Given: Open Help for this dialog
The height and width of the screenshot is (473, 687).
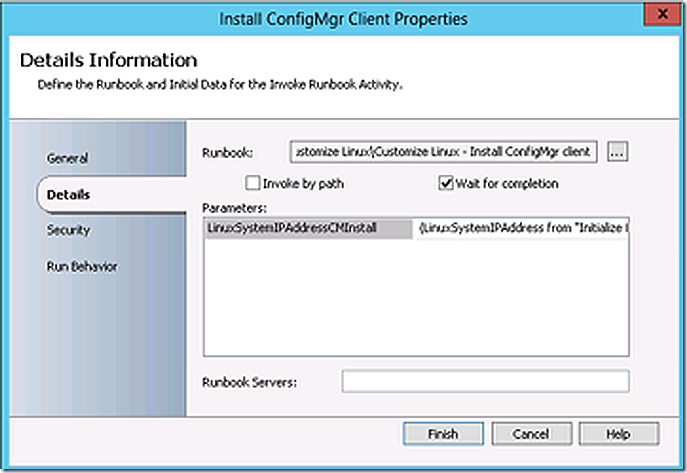Looking at the screenshot, I should pyautogui.click(x=619, y=434).
